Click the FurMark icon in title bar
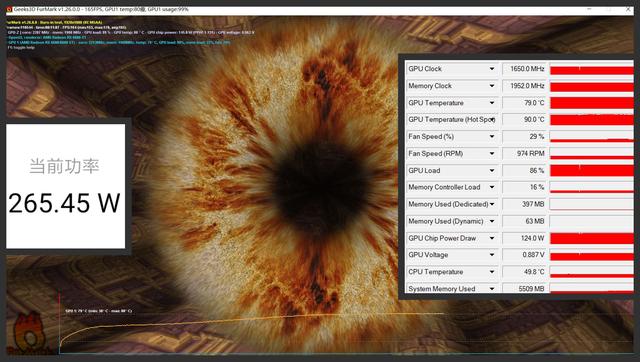This screenshot has height=362, width=640. 9,9
